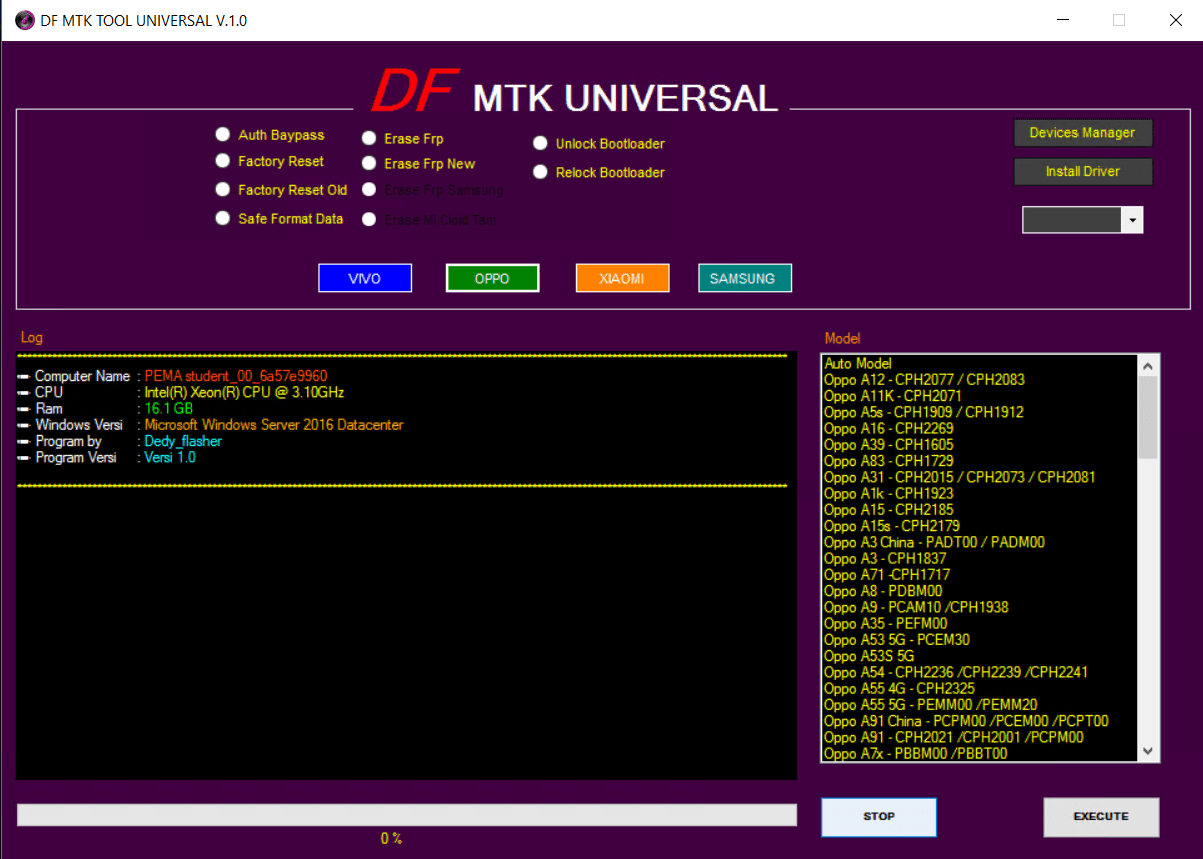Select Unlock Bootloader
The image size is (1203, 859).
coord(540,142)
